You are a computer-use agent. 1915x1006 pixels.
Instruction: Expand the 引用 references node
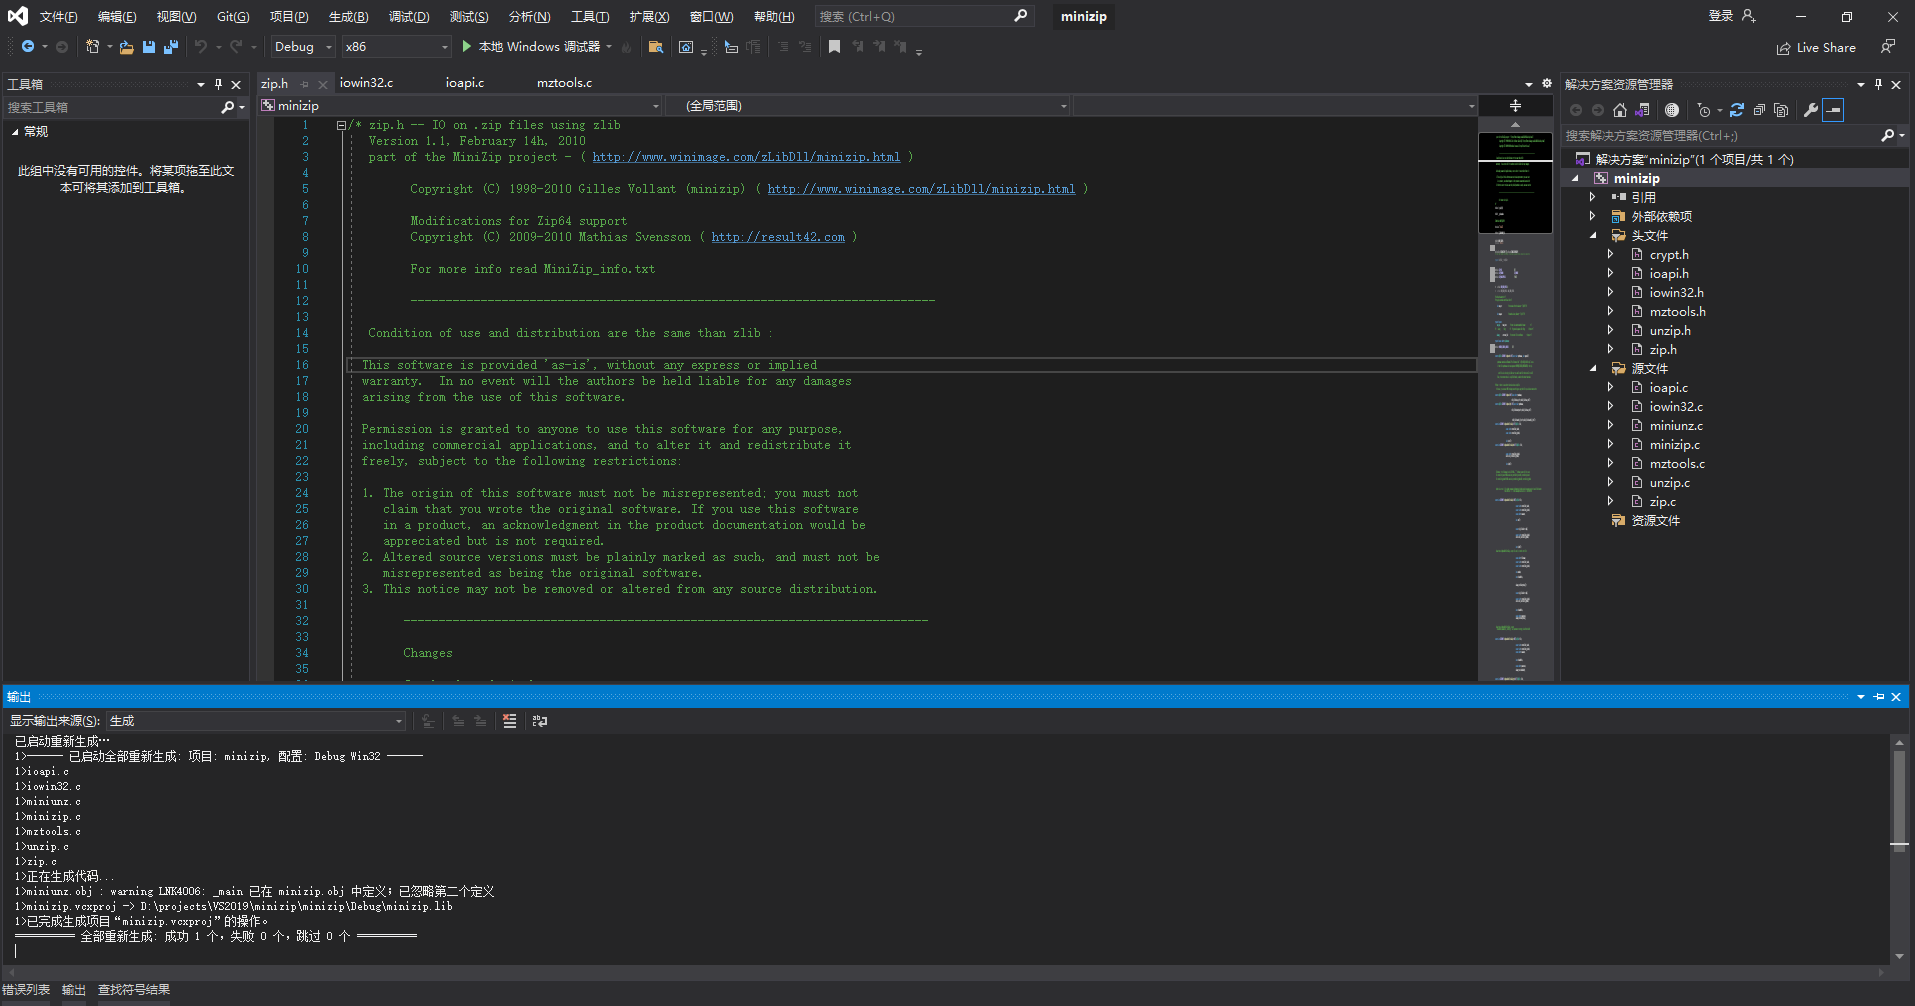(1593, 197)
